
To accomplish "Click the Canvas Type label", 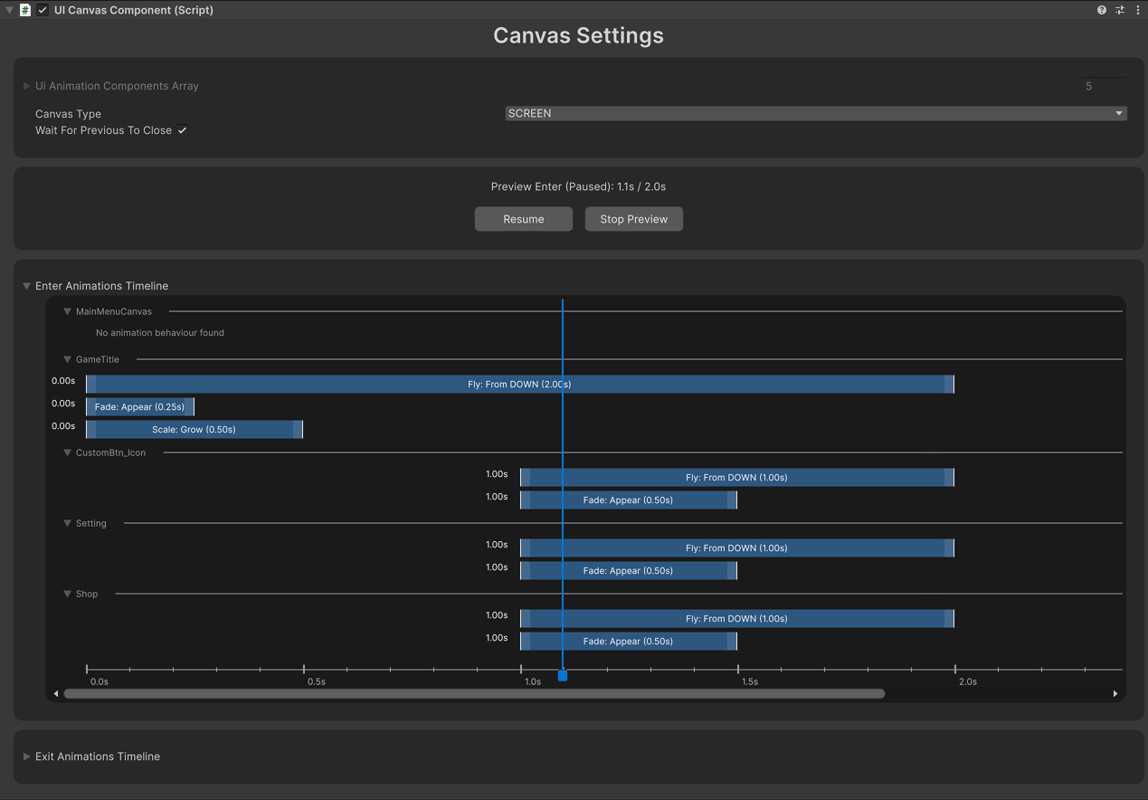I will coord(68,114).
